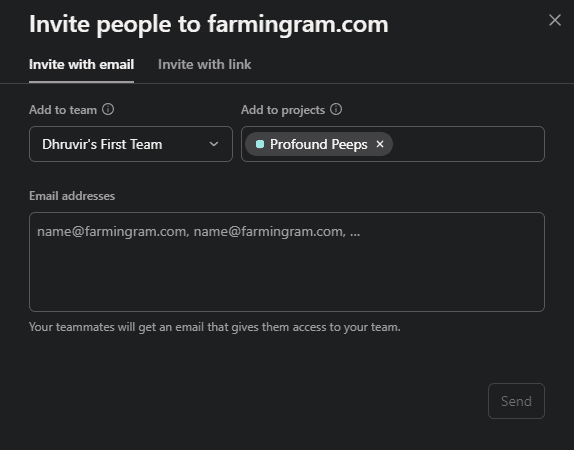
Task: Select the Invite with email tab
Action: coord(81,64)
